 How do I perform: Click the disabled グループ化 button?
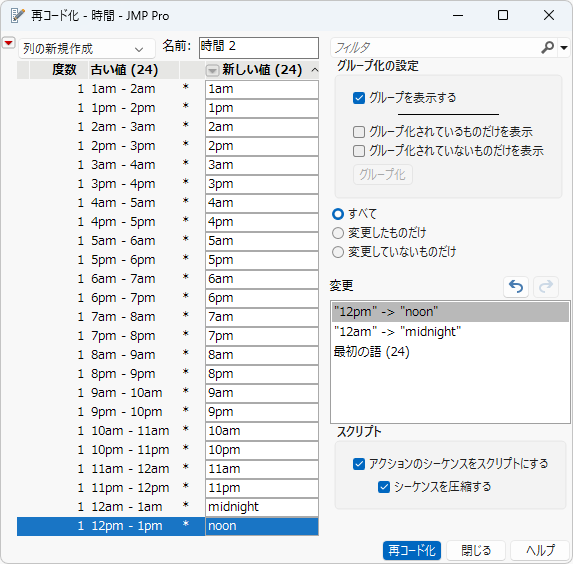pos(383,175)
